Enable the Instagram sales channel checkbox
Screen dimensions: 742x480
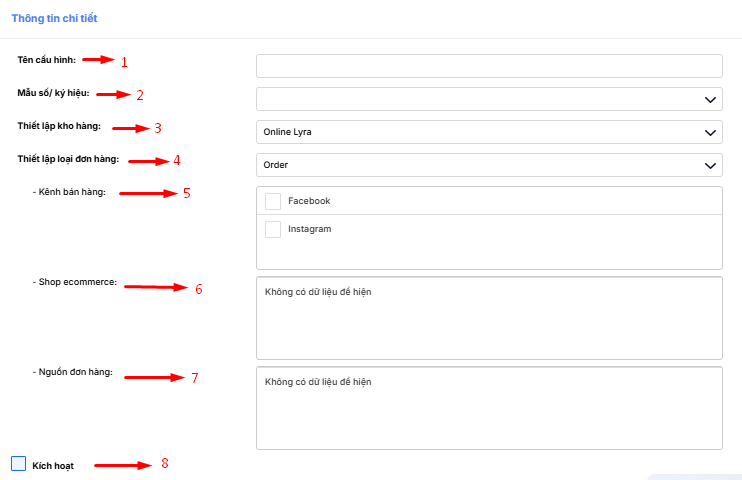coord(273,229)
